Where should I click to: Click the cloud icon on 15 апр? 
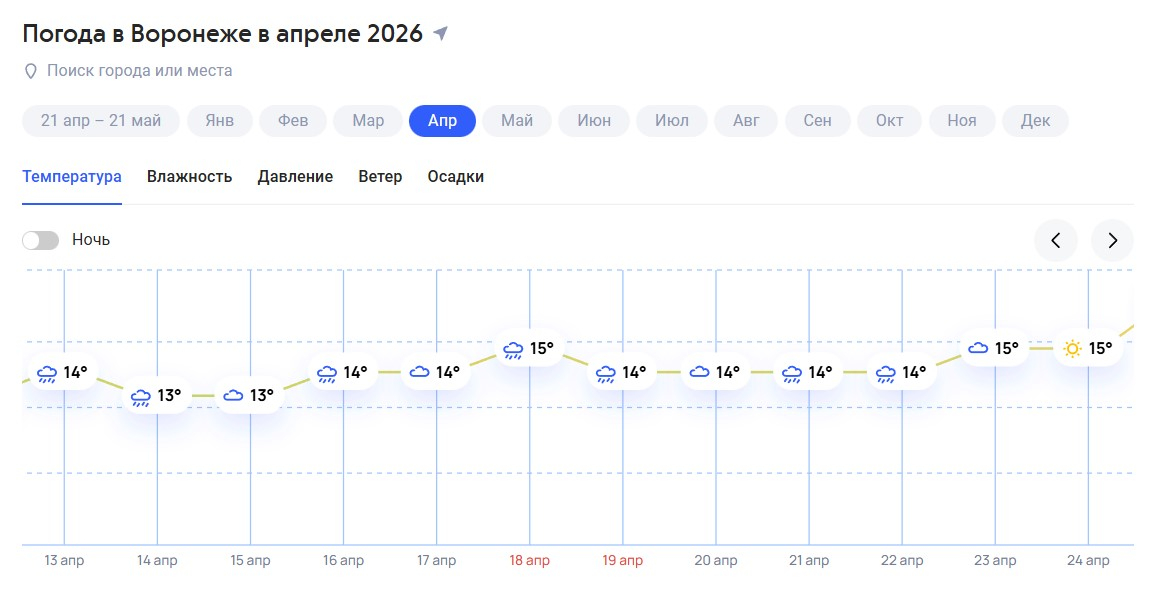point(233,396)
